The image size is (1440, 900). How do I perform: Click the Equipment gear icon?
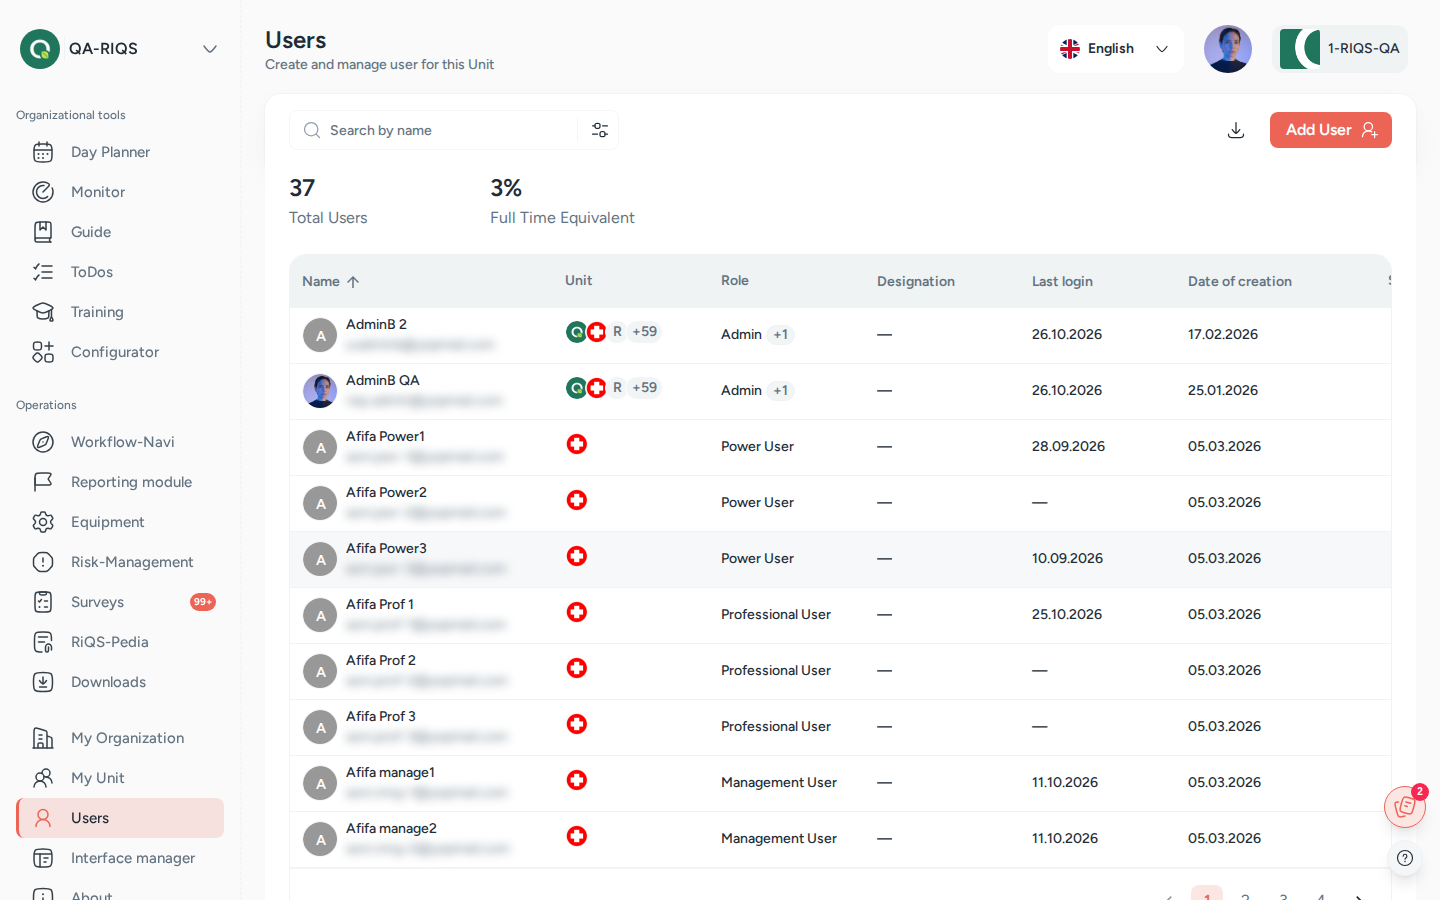(43, 522)
